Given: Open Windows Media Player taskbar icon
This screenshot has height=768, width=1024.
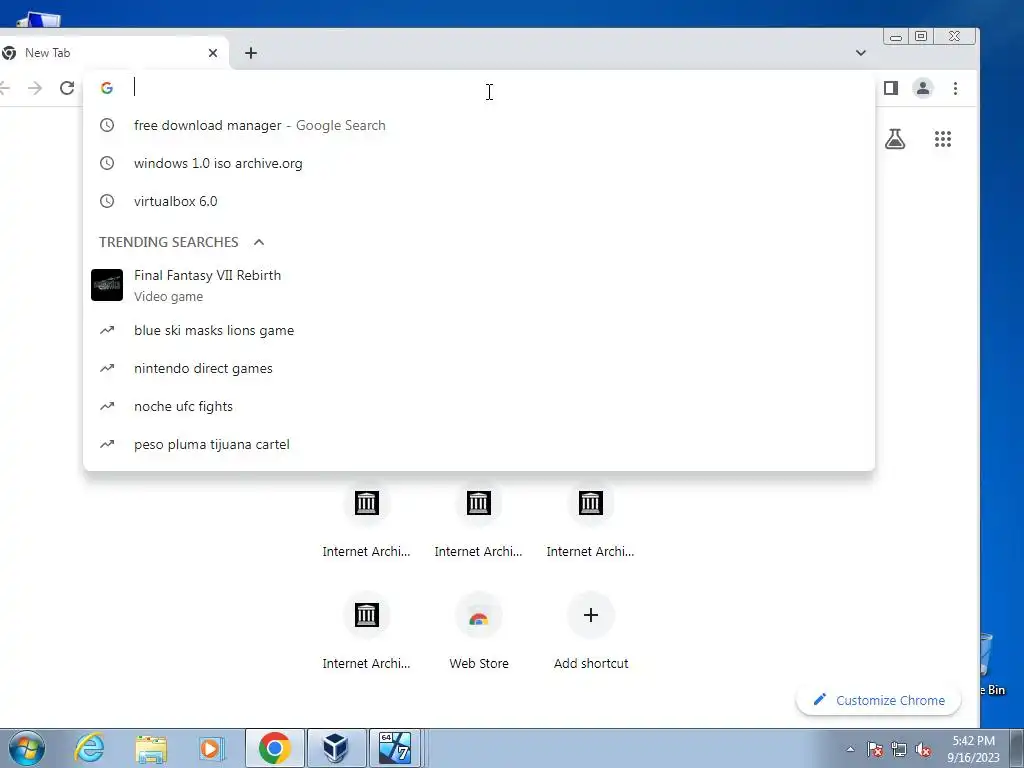Looking at the screenshot, I should tap(212, 748).
